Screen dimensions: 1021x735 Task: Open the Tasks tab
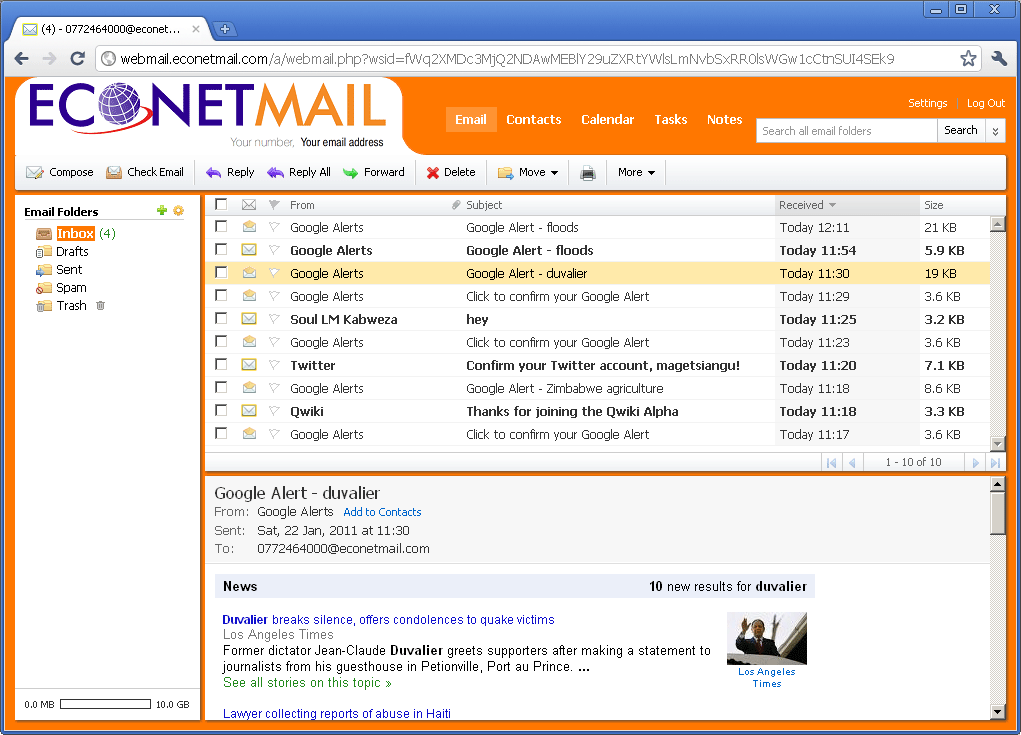tap(671, 120)
